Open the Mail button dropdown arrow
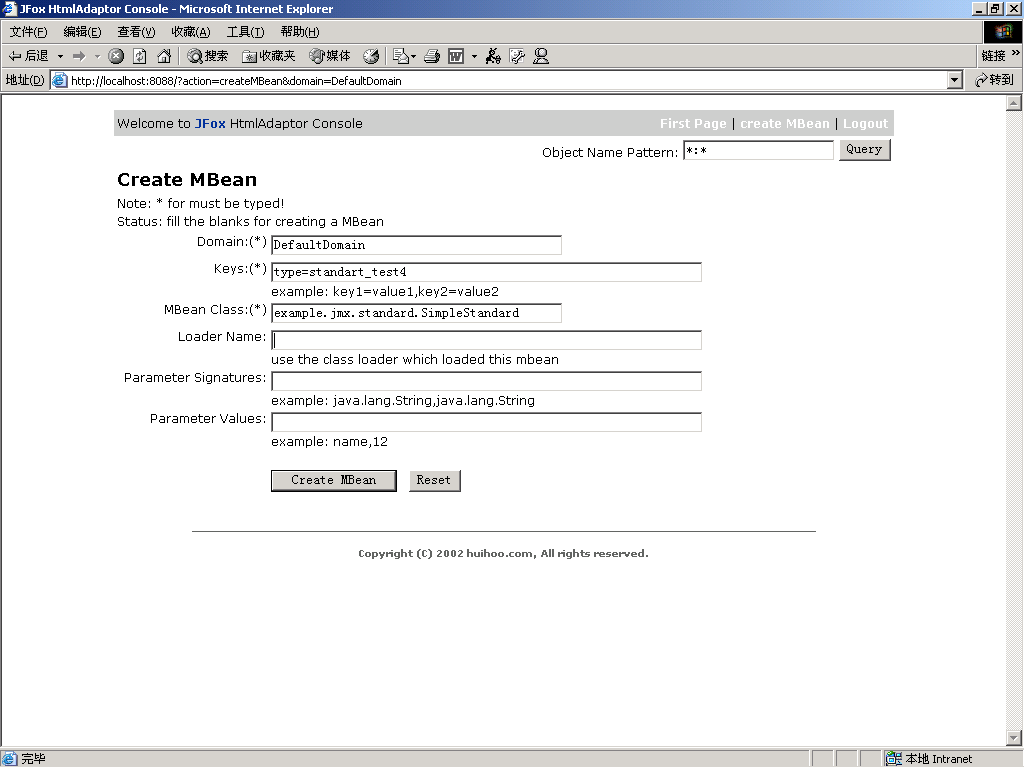 pos(413,56)
